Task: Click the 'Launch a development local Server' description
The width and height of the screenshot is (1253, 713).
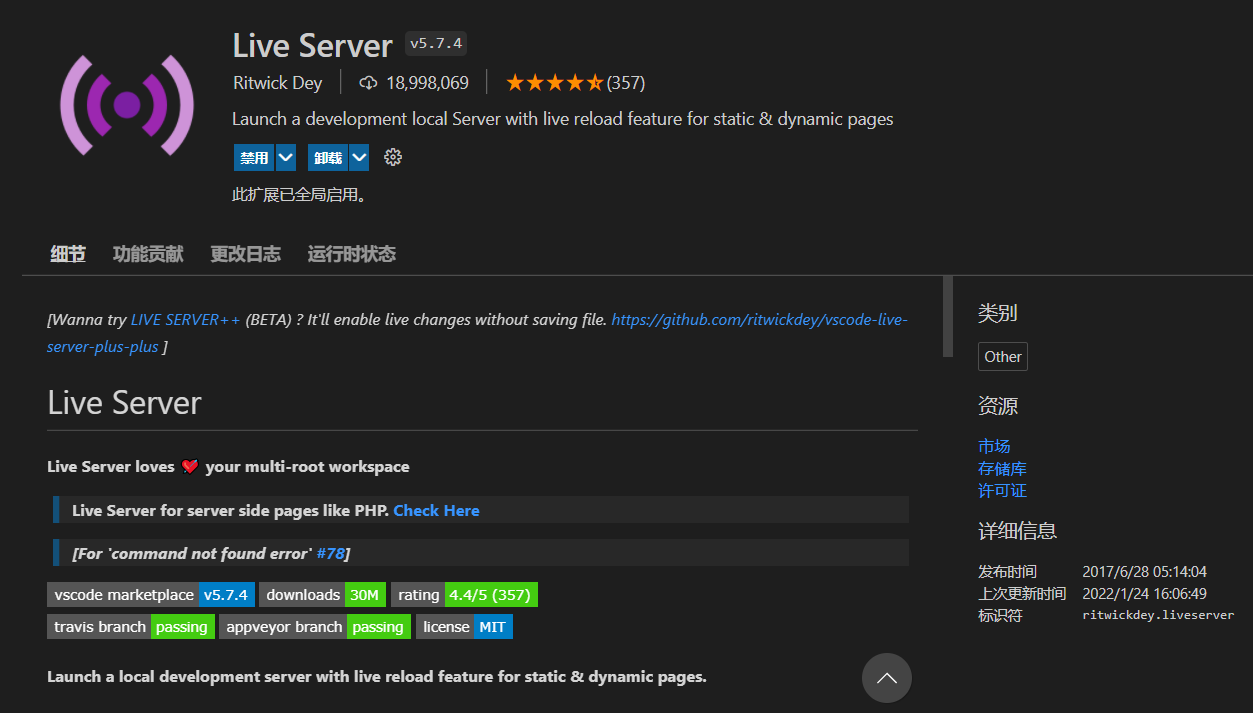Action: pyautogui.click(x=563, y=119)
